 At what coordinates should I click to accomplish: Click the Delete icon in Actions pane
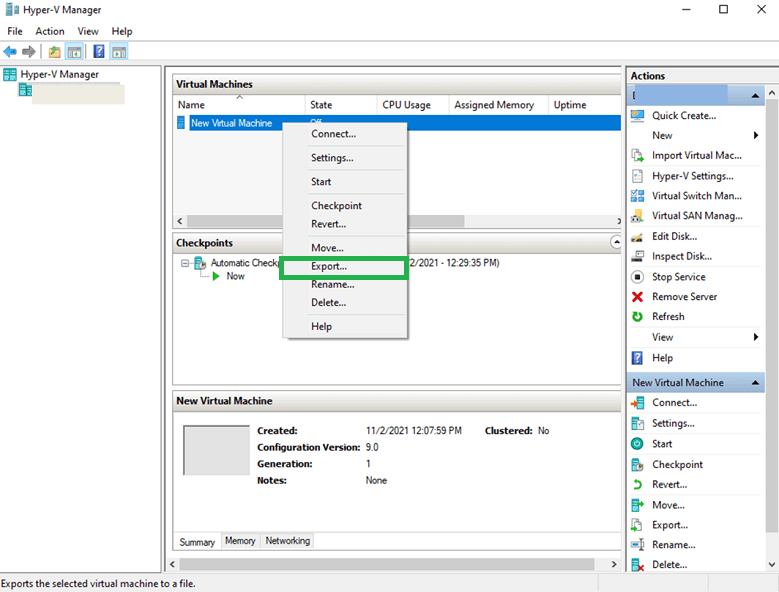637,565
